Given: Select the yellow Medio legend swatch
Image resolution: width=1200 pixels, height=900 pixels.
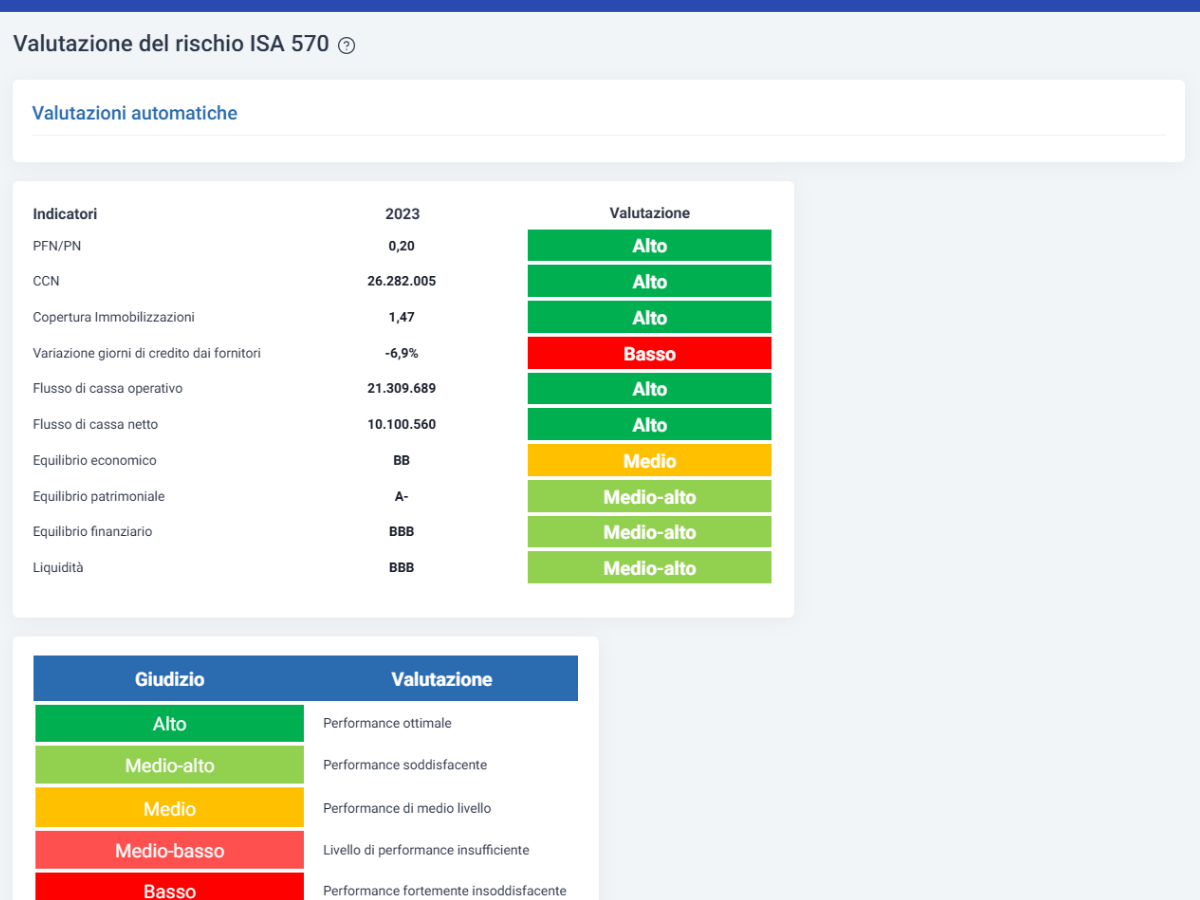Looking at the screenshot, I should tap(170, 808).
